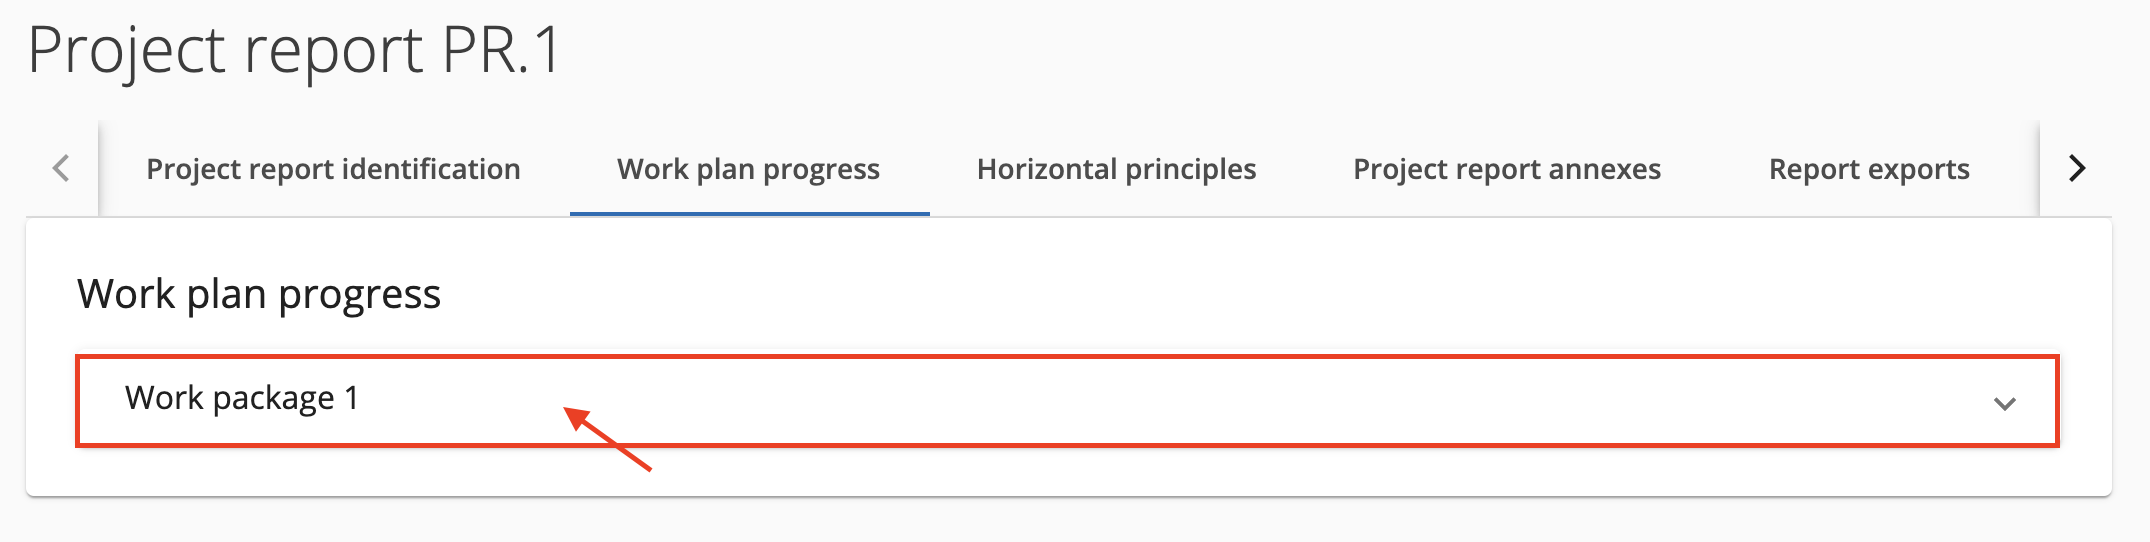This screenshot has width=2150, height=542.
Task: Click the "PR.1" report number in the title
Action: 500,50
